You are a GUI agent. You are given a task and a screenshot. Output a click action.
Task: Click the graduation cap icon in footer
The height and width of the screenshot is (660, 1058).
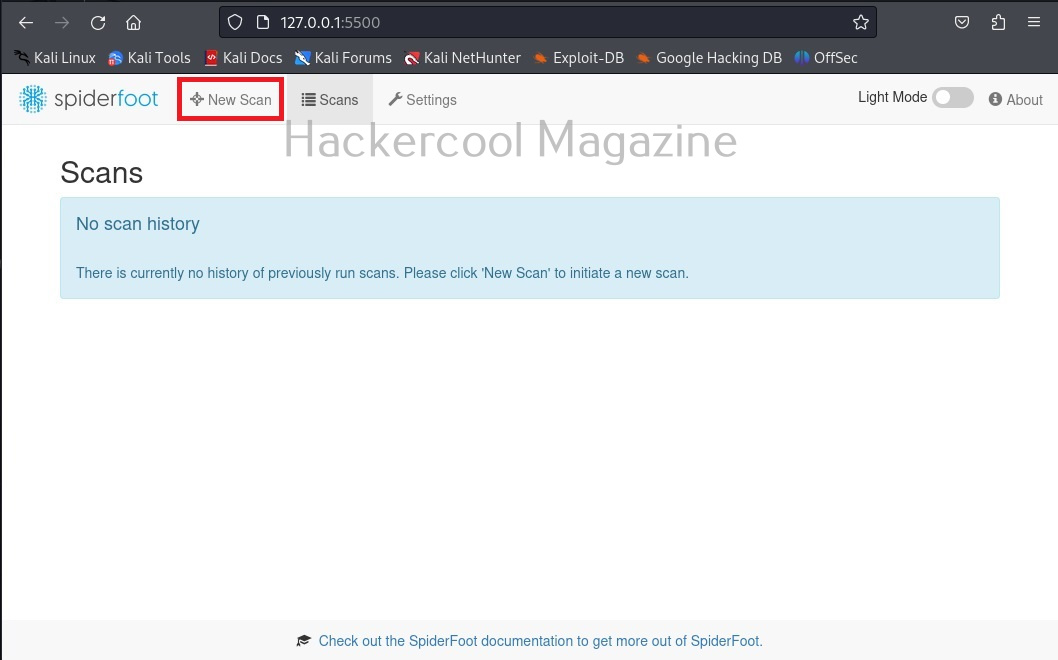pyautogui.click(x=304, y=641)
